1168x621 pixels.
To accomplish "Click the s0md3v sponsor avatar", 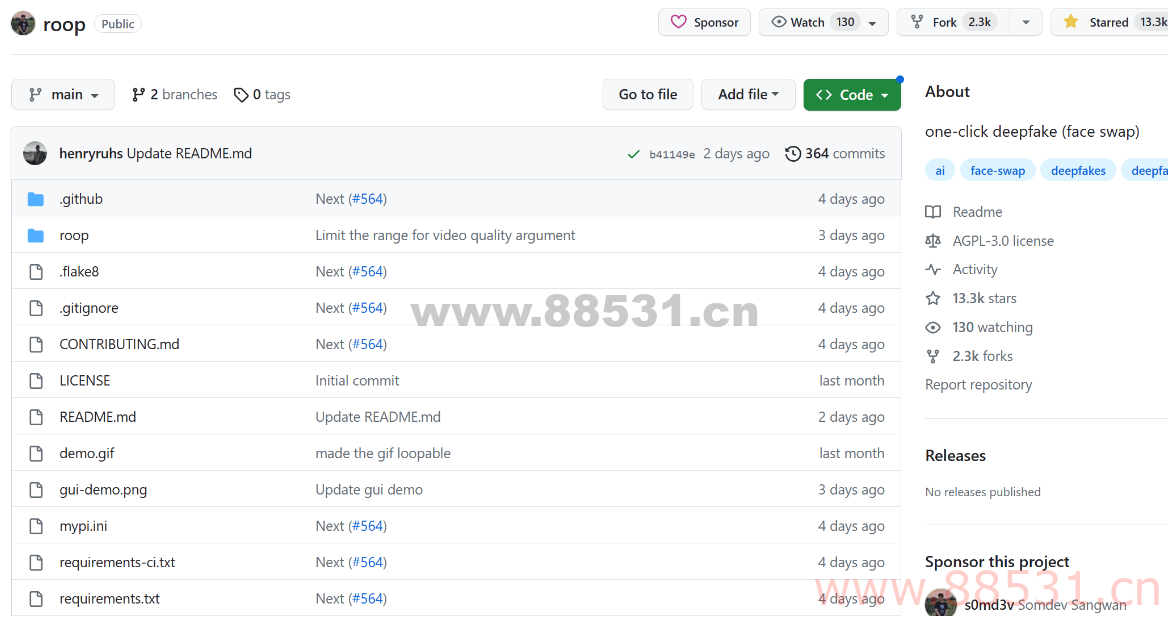I will [x=940, y=604].
